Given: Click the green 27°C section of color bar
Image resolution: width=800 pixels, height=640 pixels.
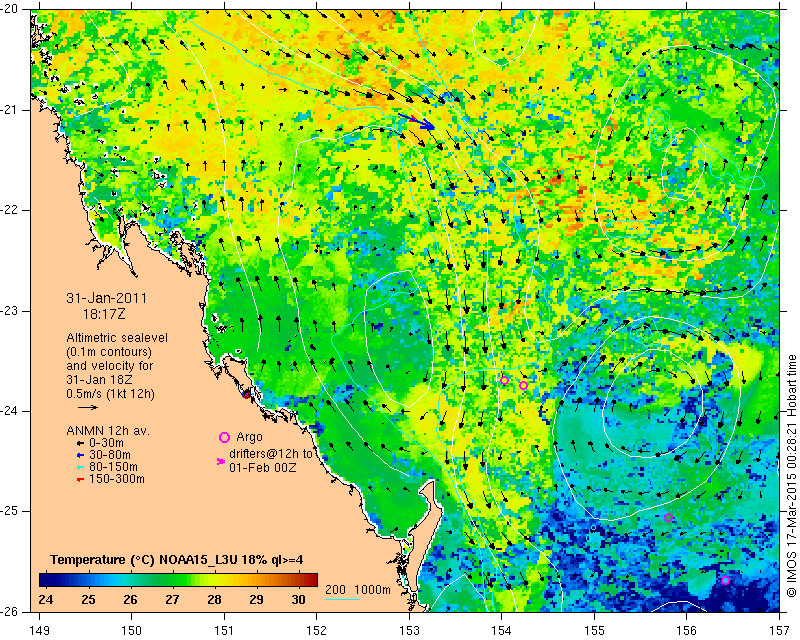Looking at the screenshot, I should [x=171, y=580].
